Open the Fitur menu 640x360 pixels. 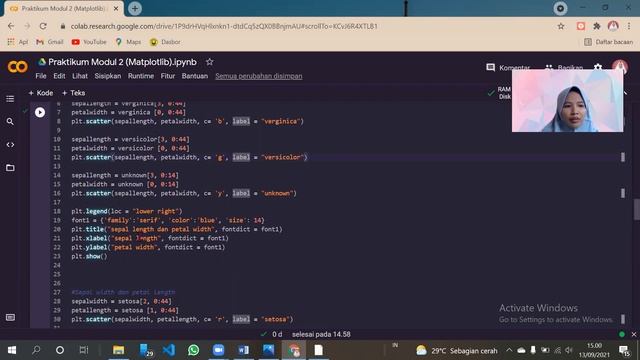pyautogui.click(x=168, y=76)
